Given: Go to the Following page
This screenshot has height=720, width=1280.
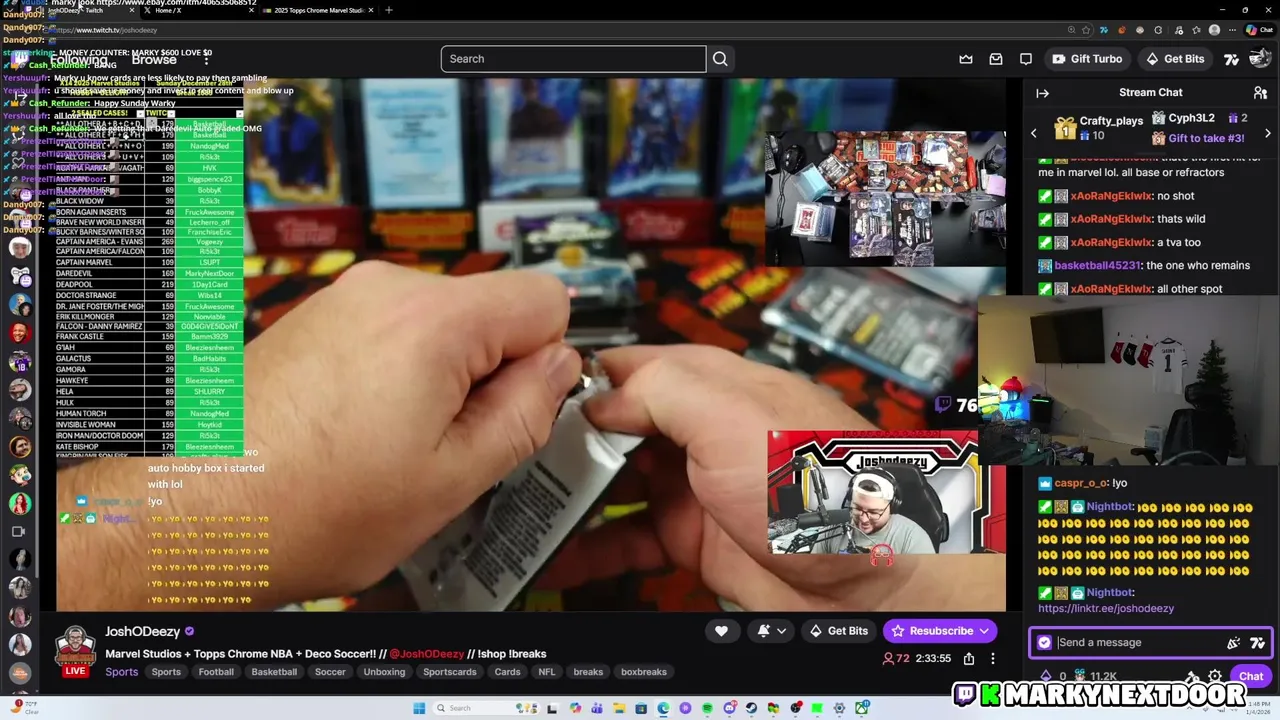Looking at the screenshot, I should click(x=78, y=59).
